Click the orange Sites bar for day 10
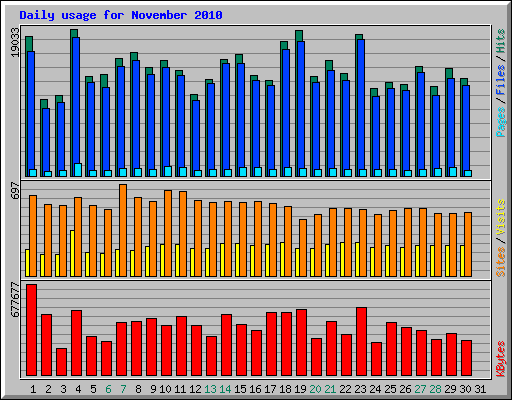The width and height of the screenshot is (512, 400). pos(168,233)
